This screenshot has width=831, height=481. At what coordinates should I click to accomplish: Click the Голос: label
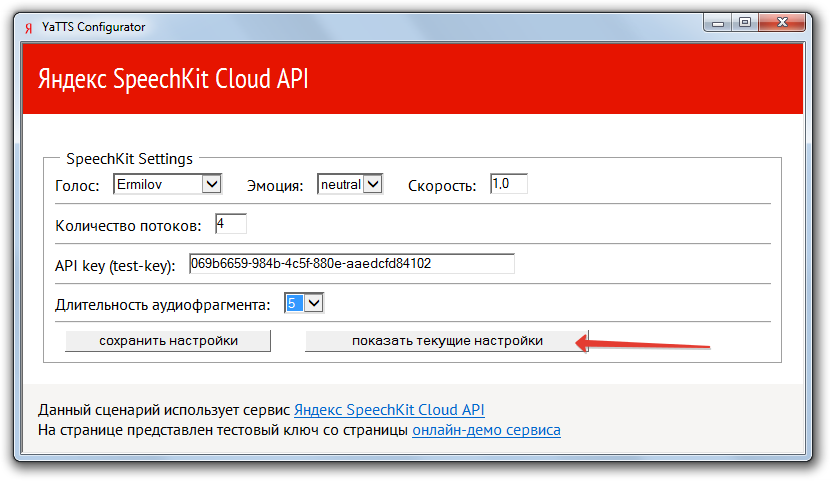click(77, 185)
